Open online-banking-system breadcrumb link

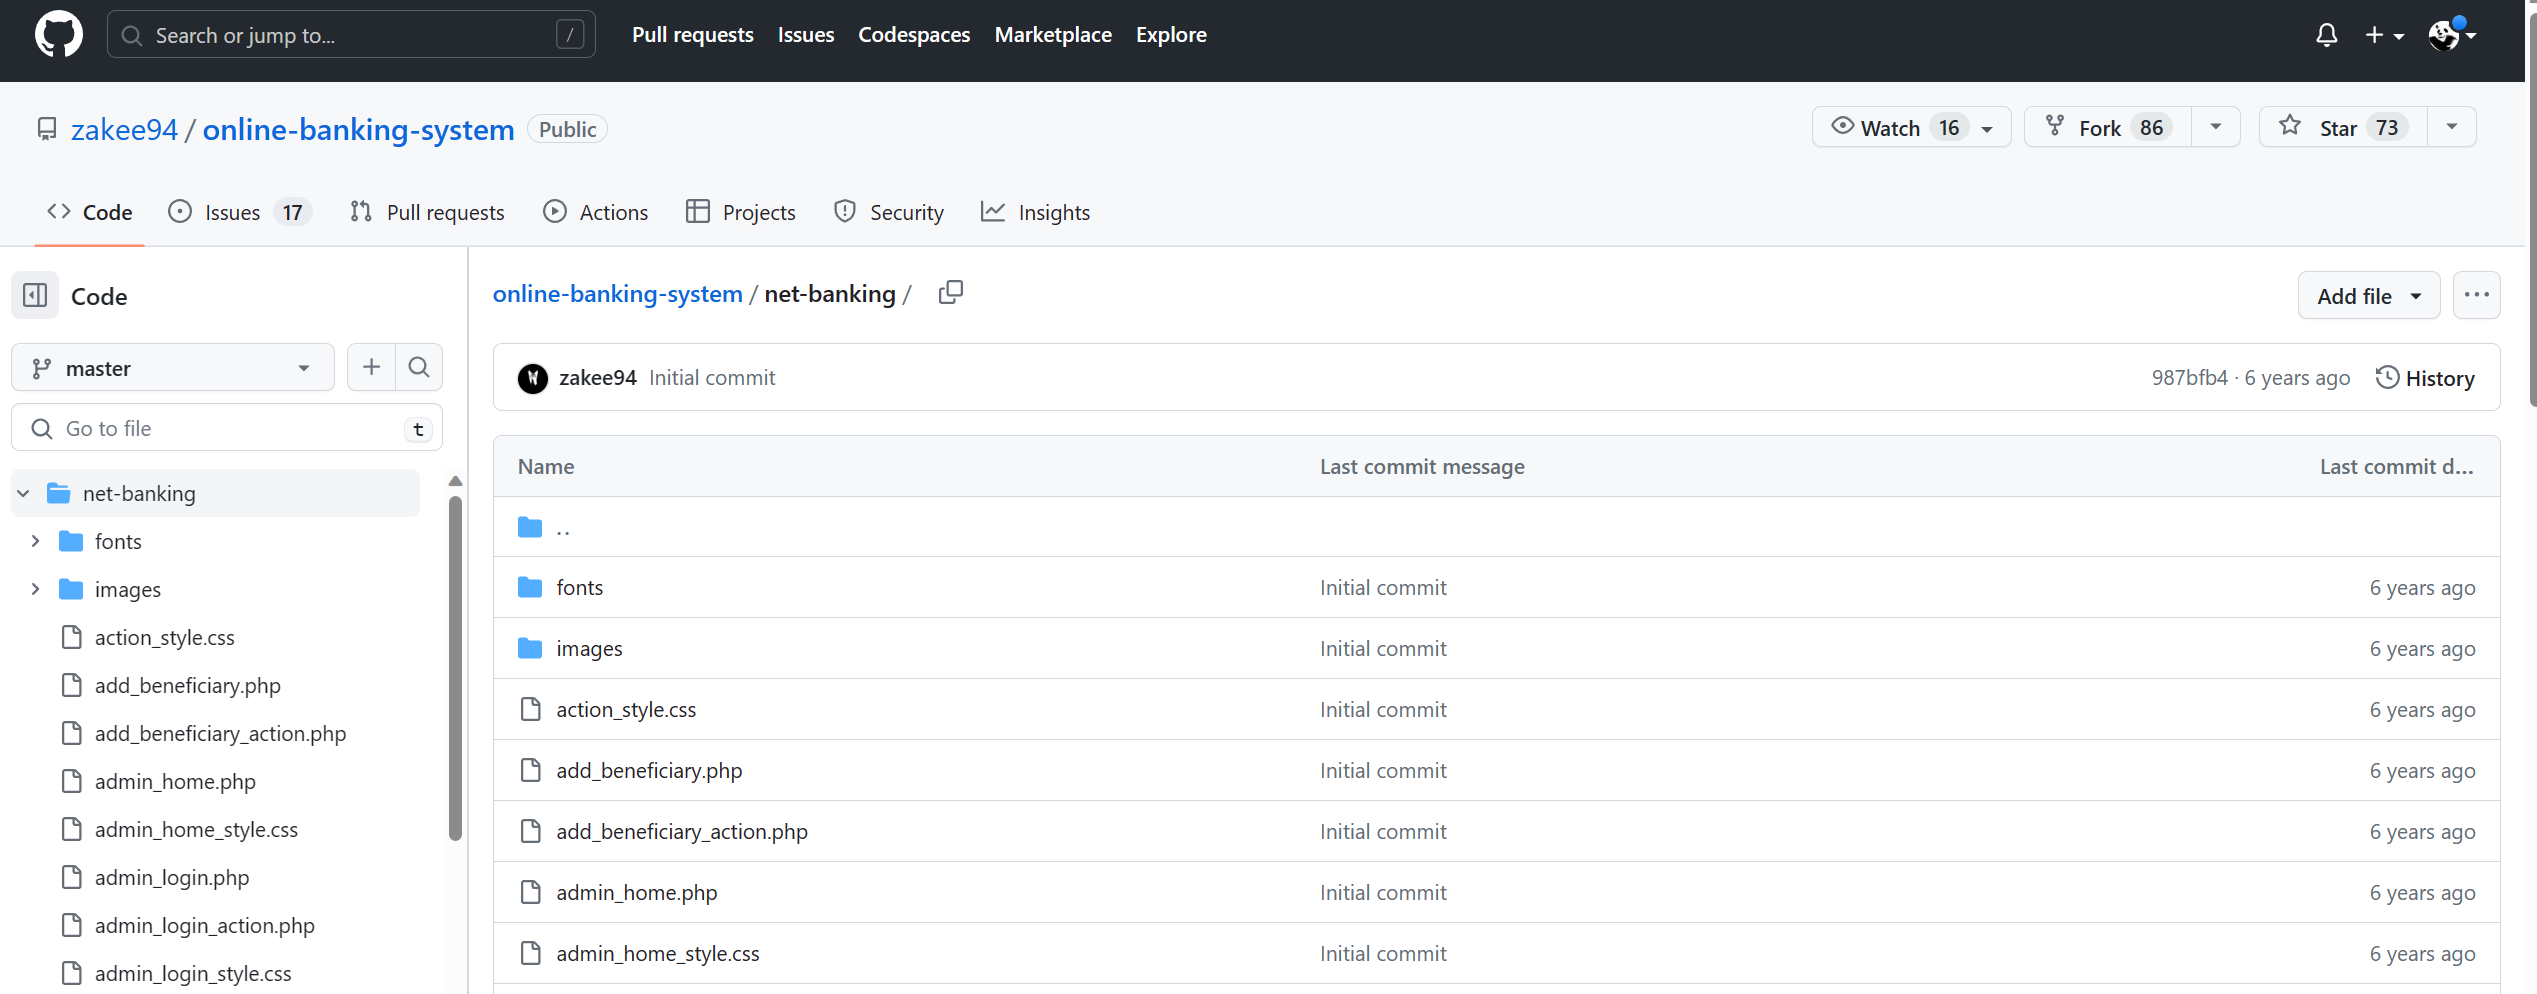tap(617, 293)
